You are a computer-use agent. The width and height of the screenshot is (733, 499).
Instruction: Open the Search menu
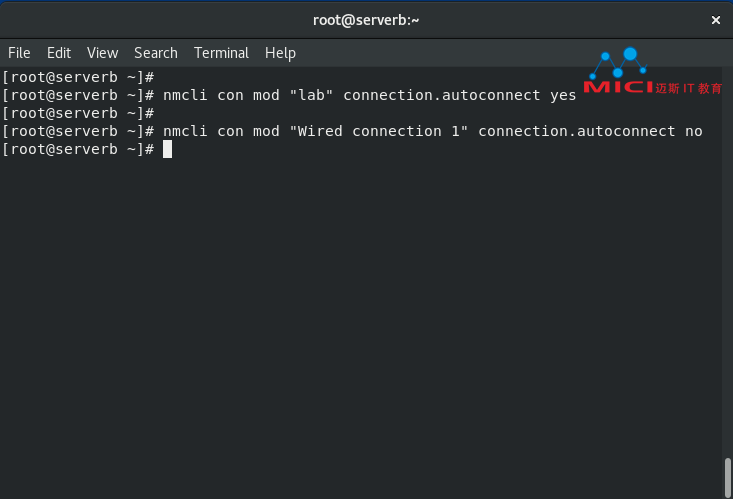156,53
